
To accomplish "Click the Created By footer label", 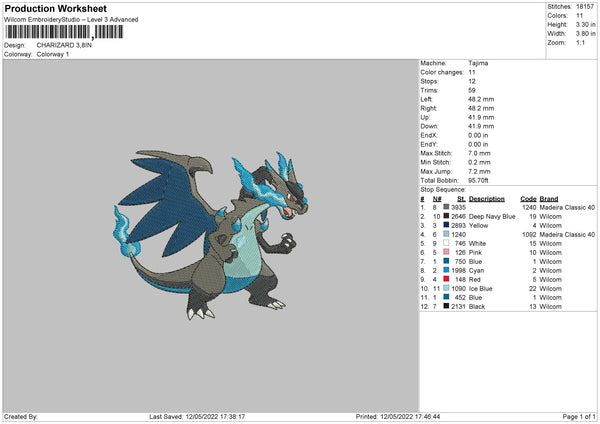I will tap(21, 417).
